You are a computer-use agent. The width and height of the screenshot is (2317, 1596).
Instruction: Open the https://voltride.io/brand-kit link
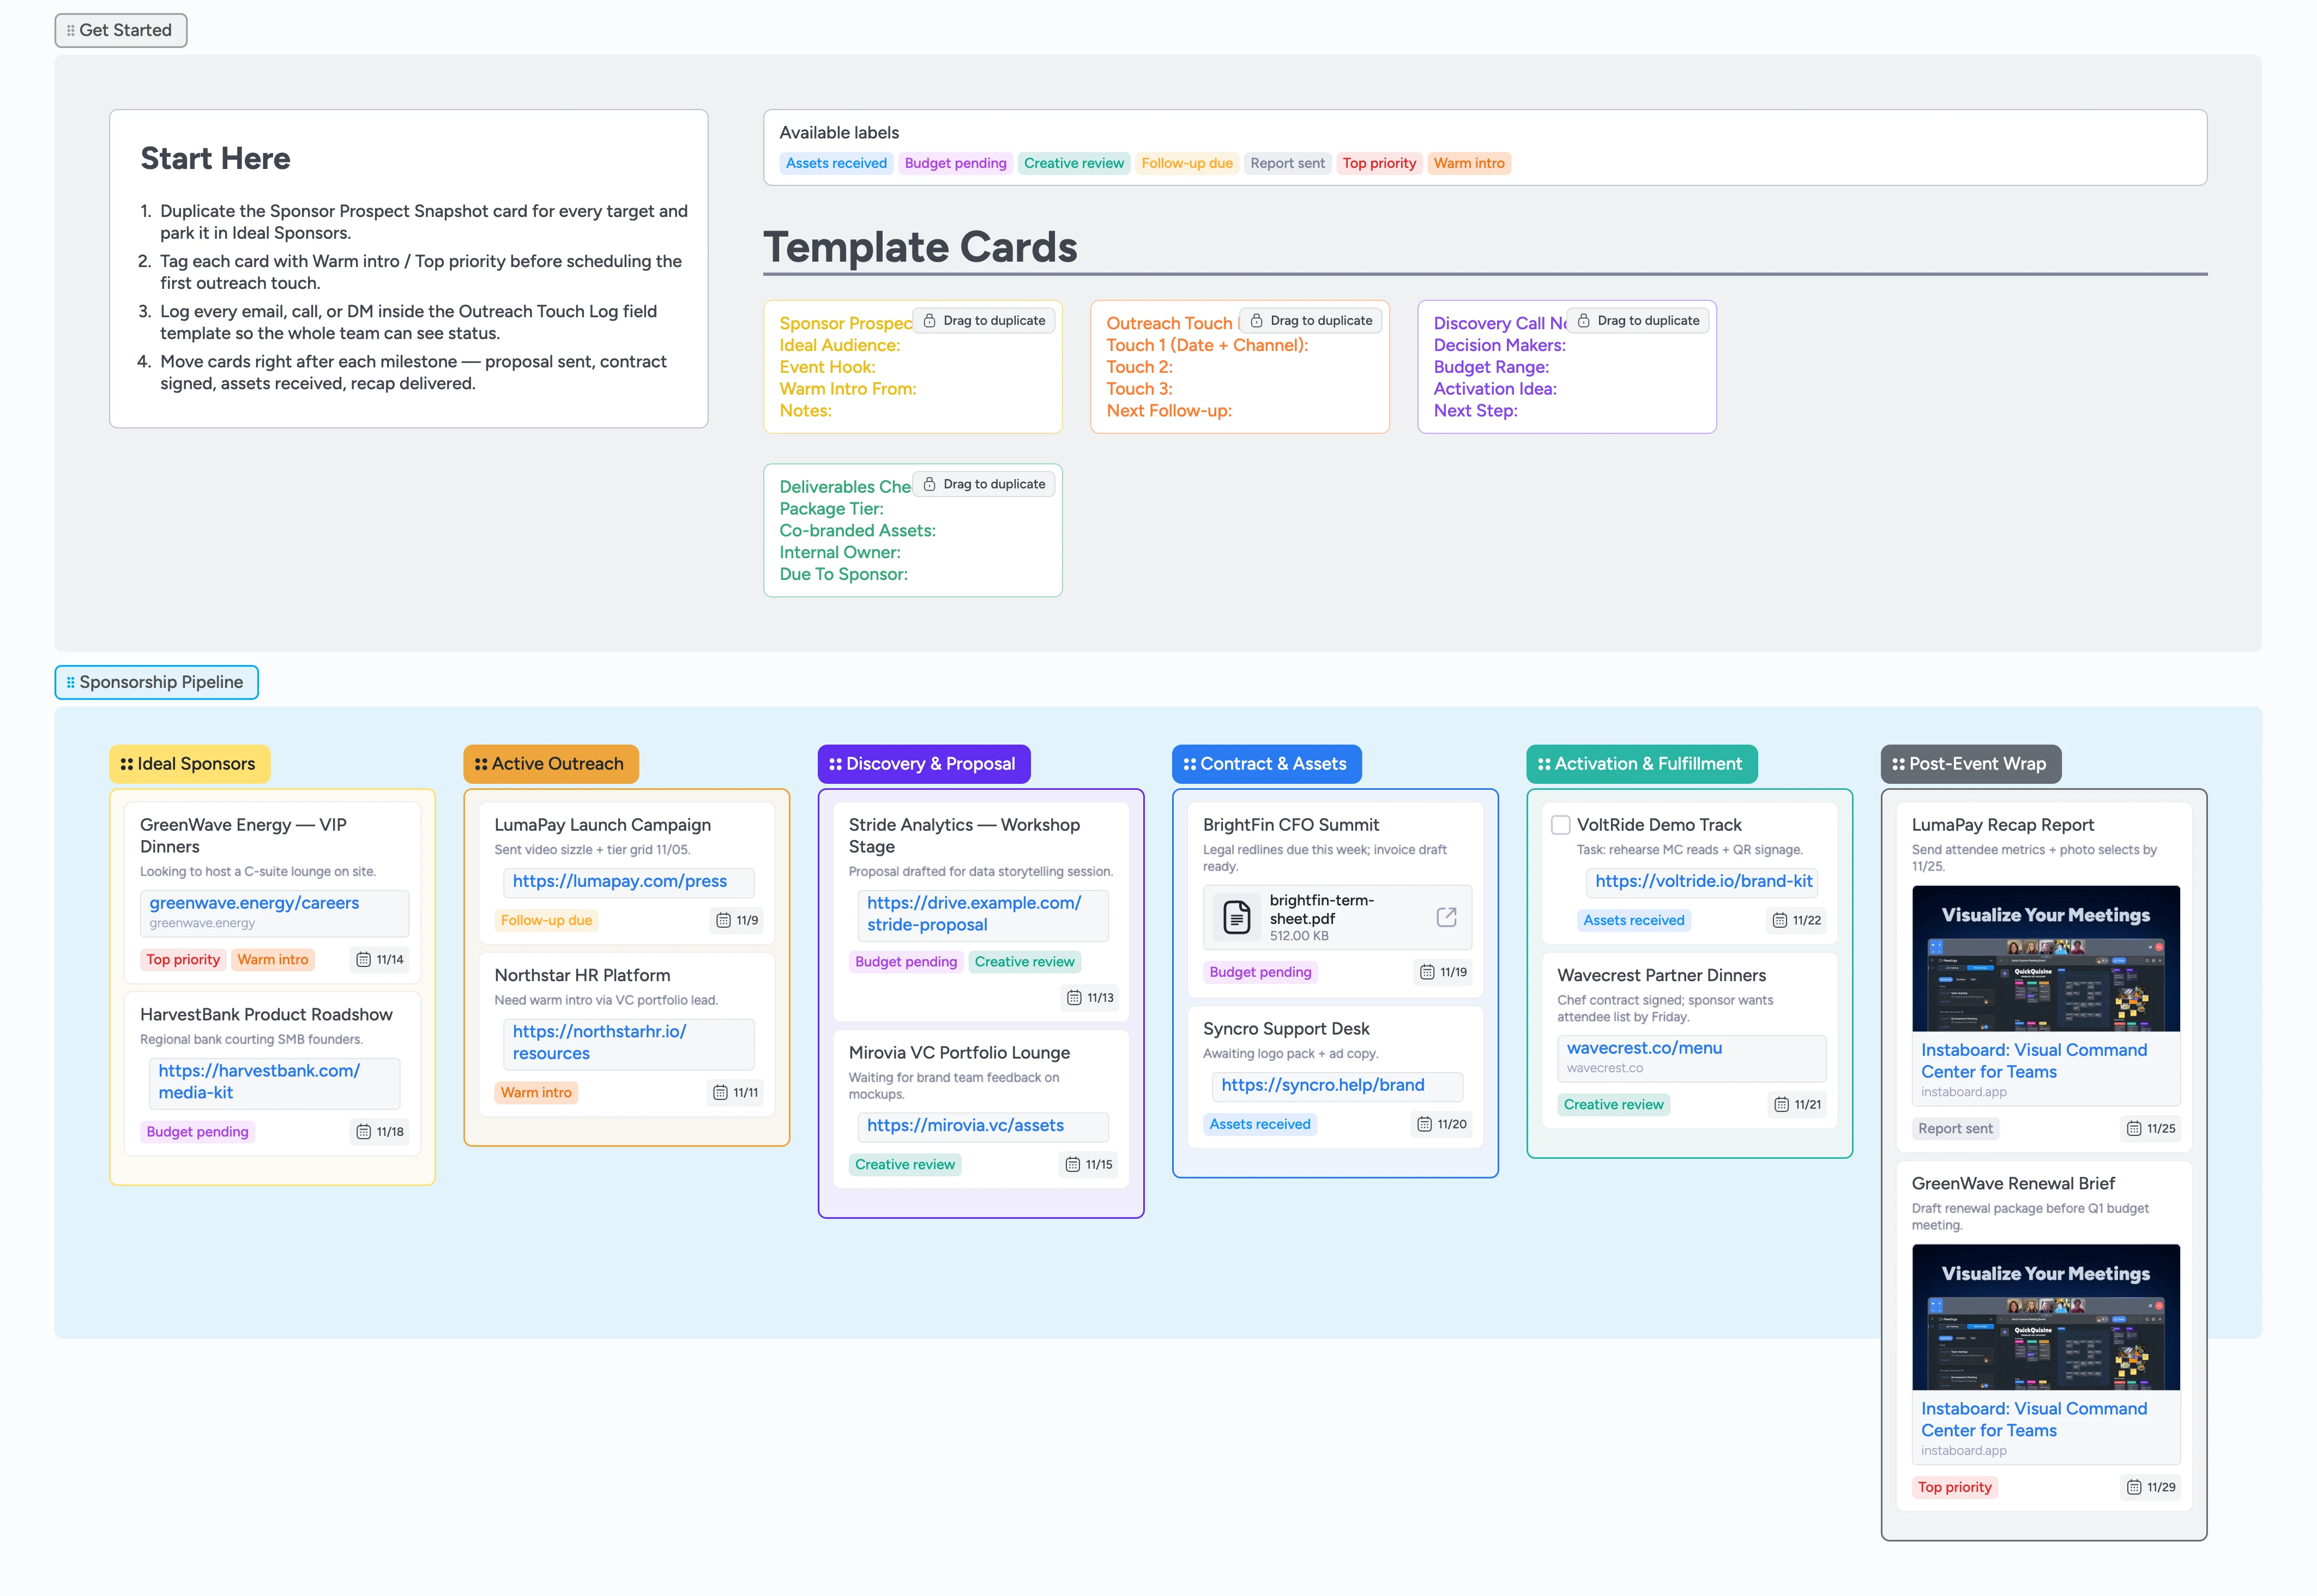(x=1703, y=881)
